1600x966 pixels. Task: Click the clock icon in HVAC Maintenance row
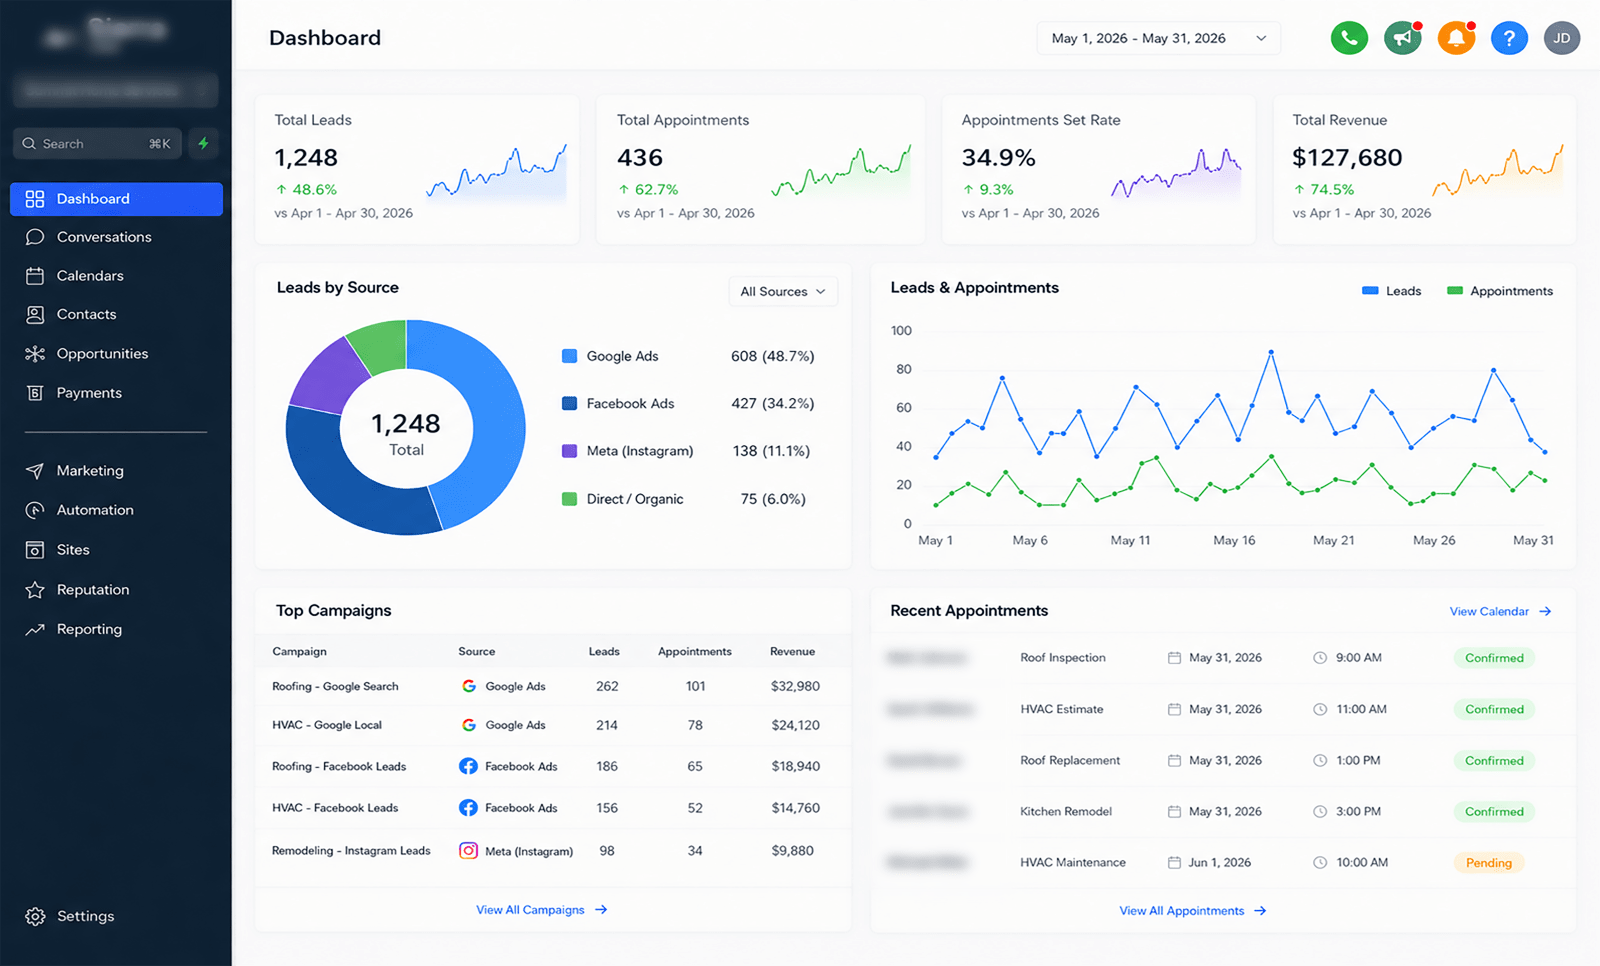click(x=1320, y=862)
